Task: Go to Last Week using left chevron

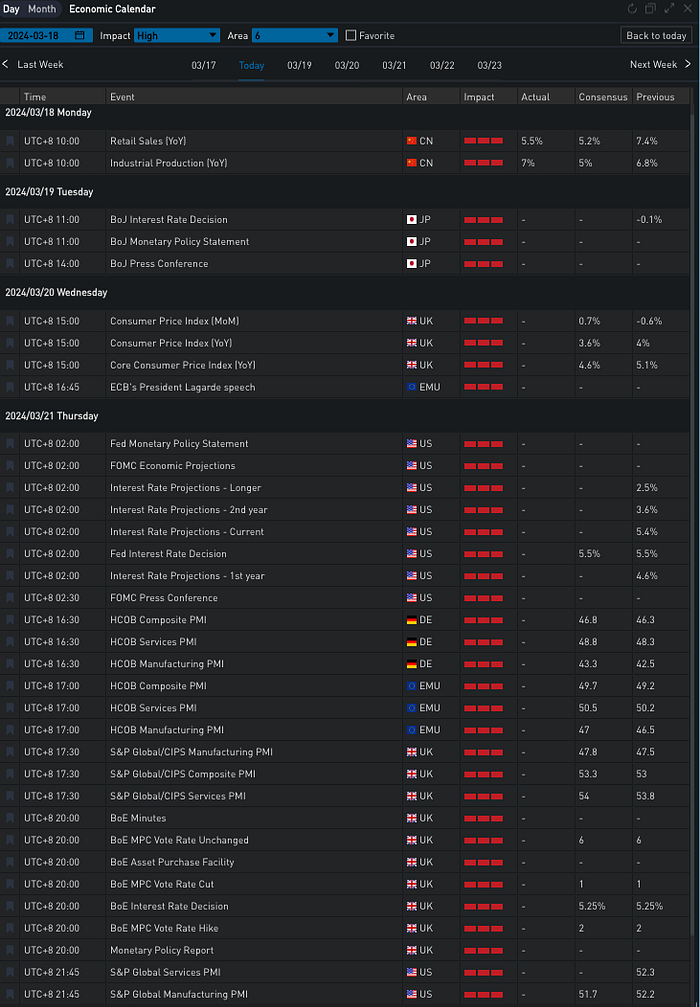Action: tap(6, 65)
